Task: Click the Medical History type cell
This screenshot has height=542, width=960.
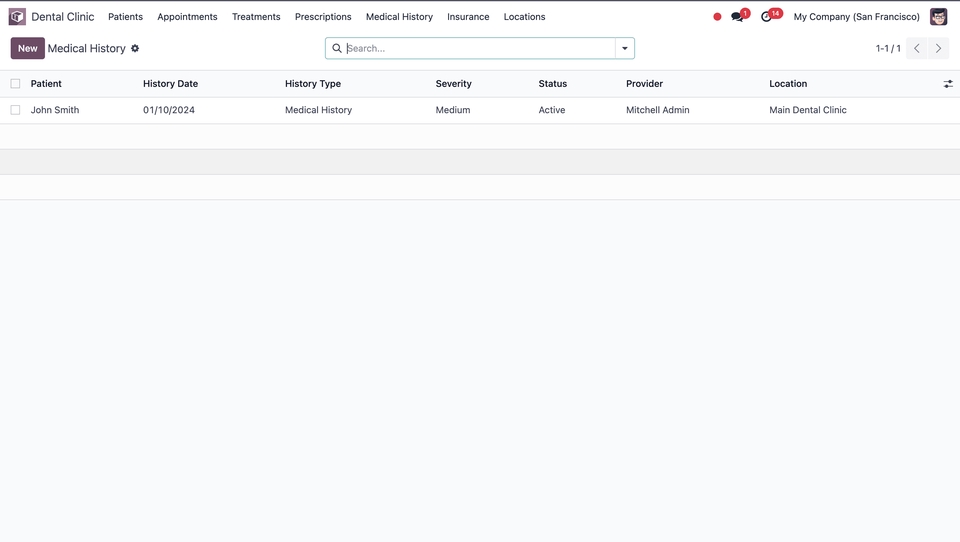Action: click(318, 110)
